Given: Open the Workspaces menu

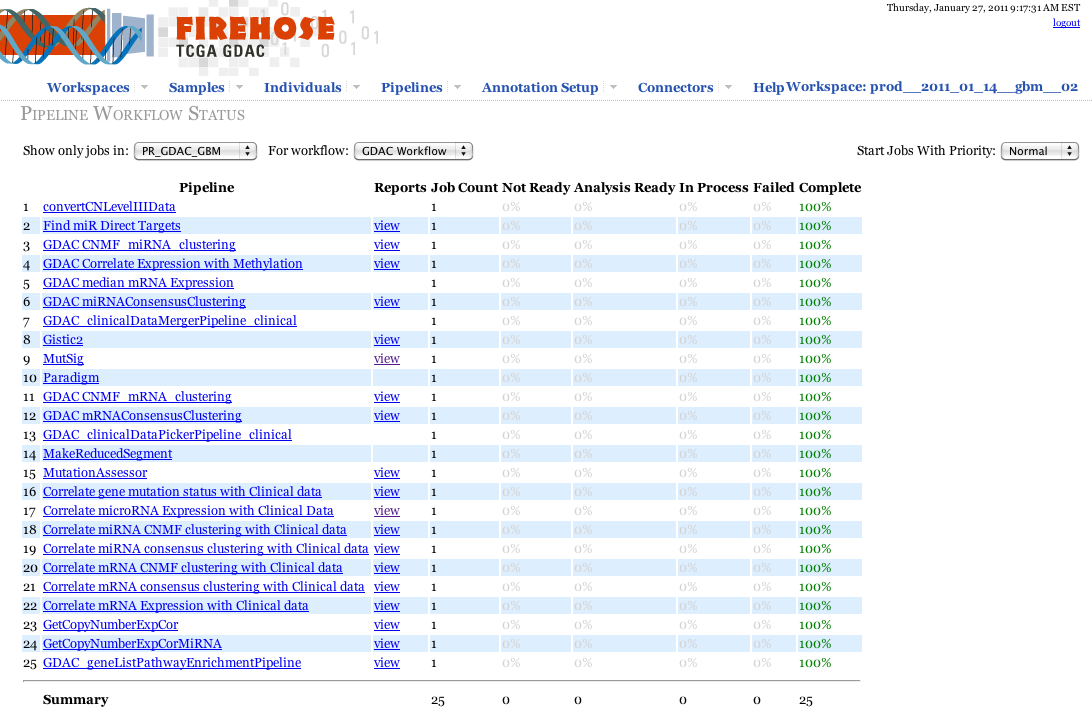Looking at the screenshot, I should click(88, 88).
